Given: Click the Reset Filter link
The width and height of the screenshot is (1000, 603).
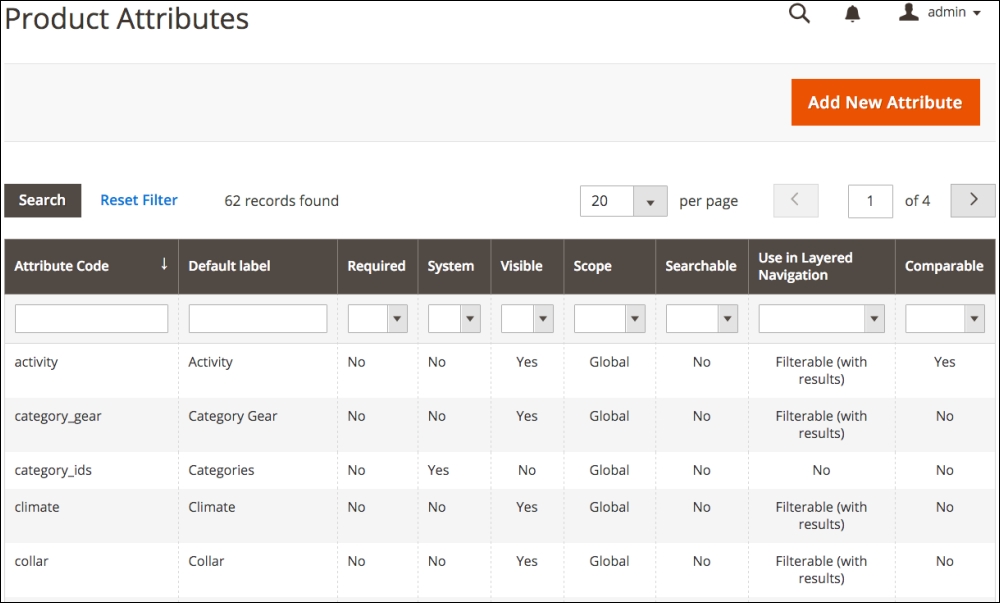Looking at the screenshot, I should (139, 200).
